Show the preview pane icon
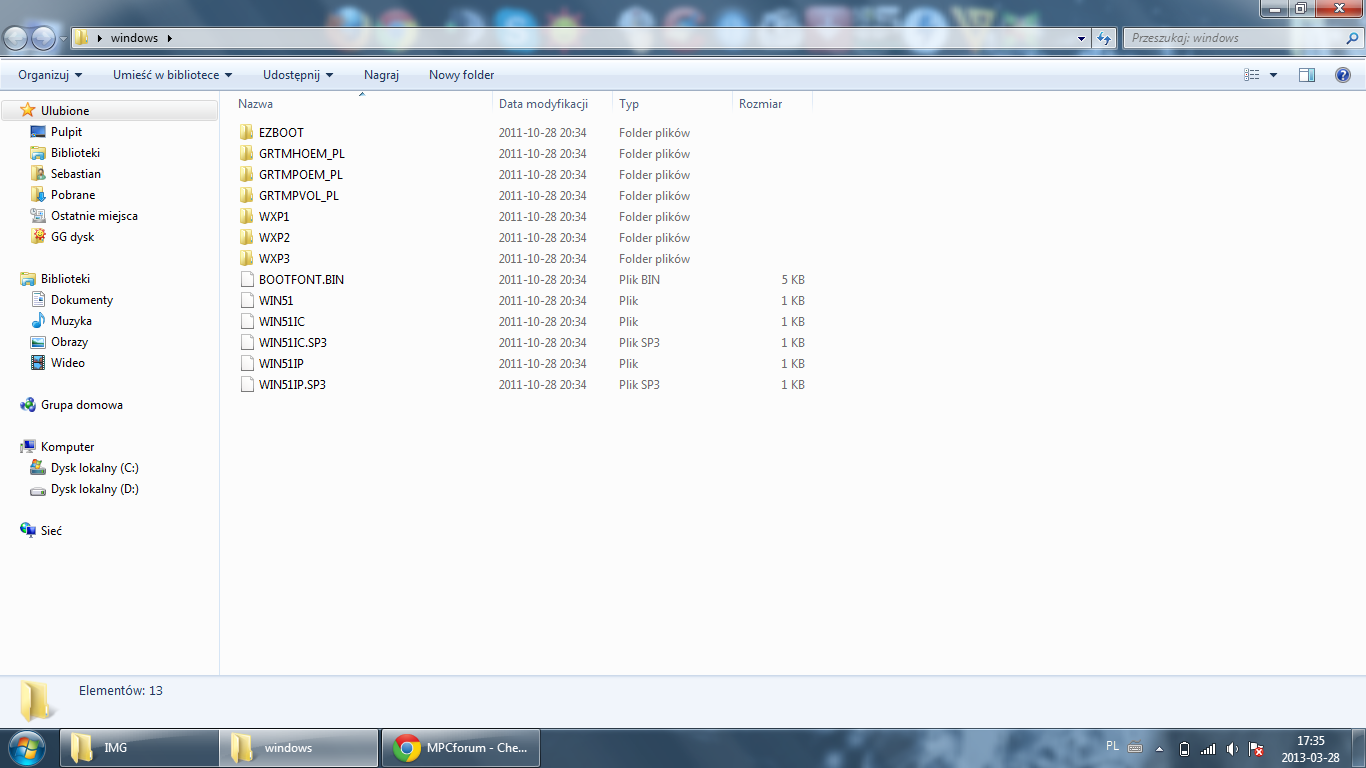 1307,75
